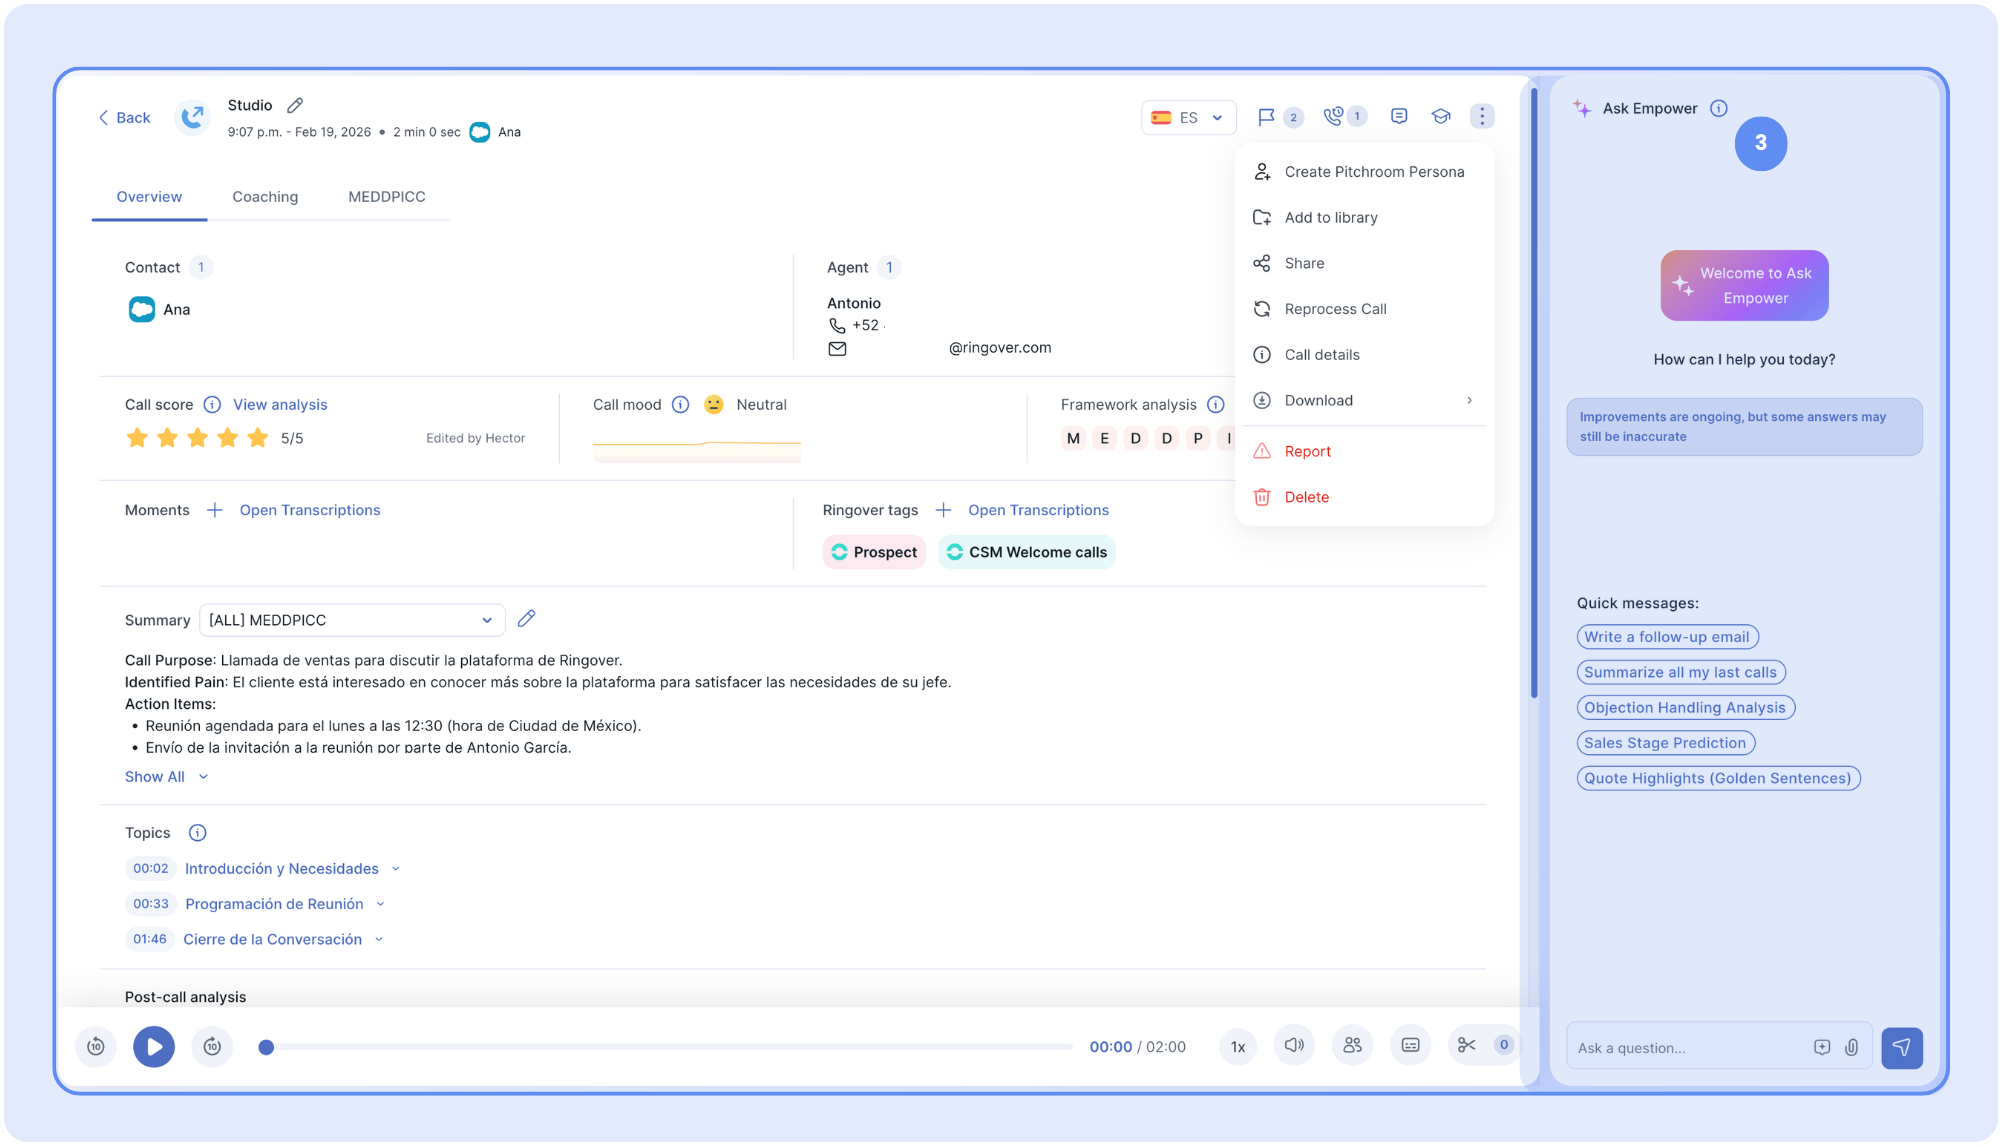Open the [ALL] MEDDPICC summary dropdown

point(352,620)
